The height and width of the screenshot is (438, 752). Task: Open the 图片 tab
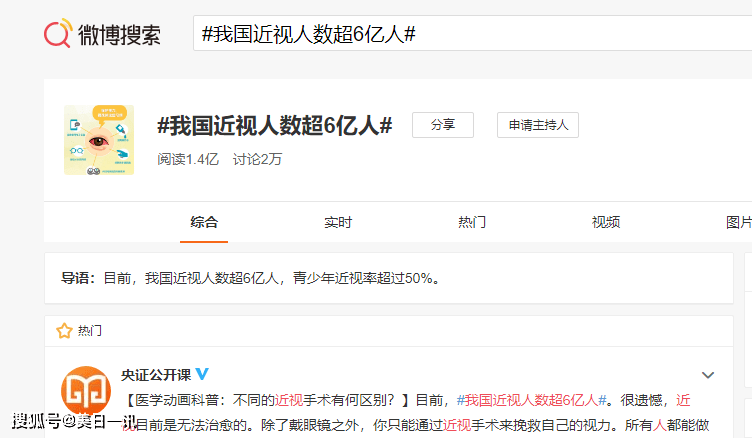pyautogui.click(x=739, y=223)
